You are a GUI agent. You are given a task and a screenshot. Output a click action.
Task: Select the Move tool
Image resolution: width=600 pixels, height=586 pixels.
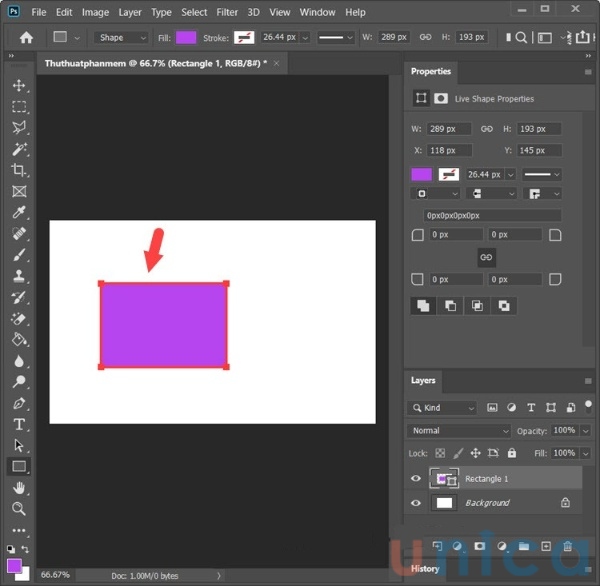coord(18,86)
